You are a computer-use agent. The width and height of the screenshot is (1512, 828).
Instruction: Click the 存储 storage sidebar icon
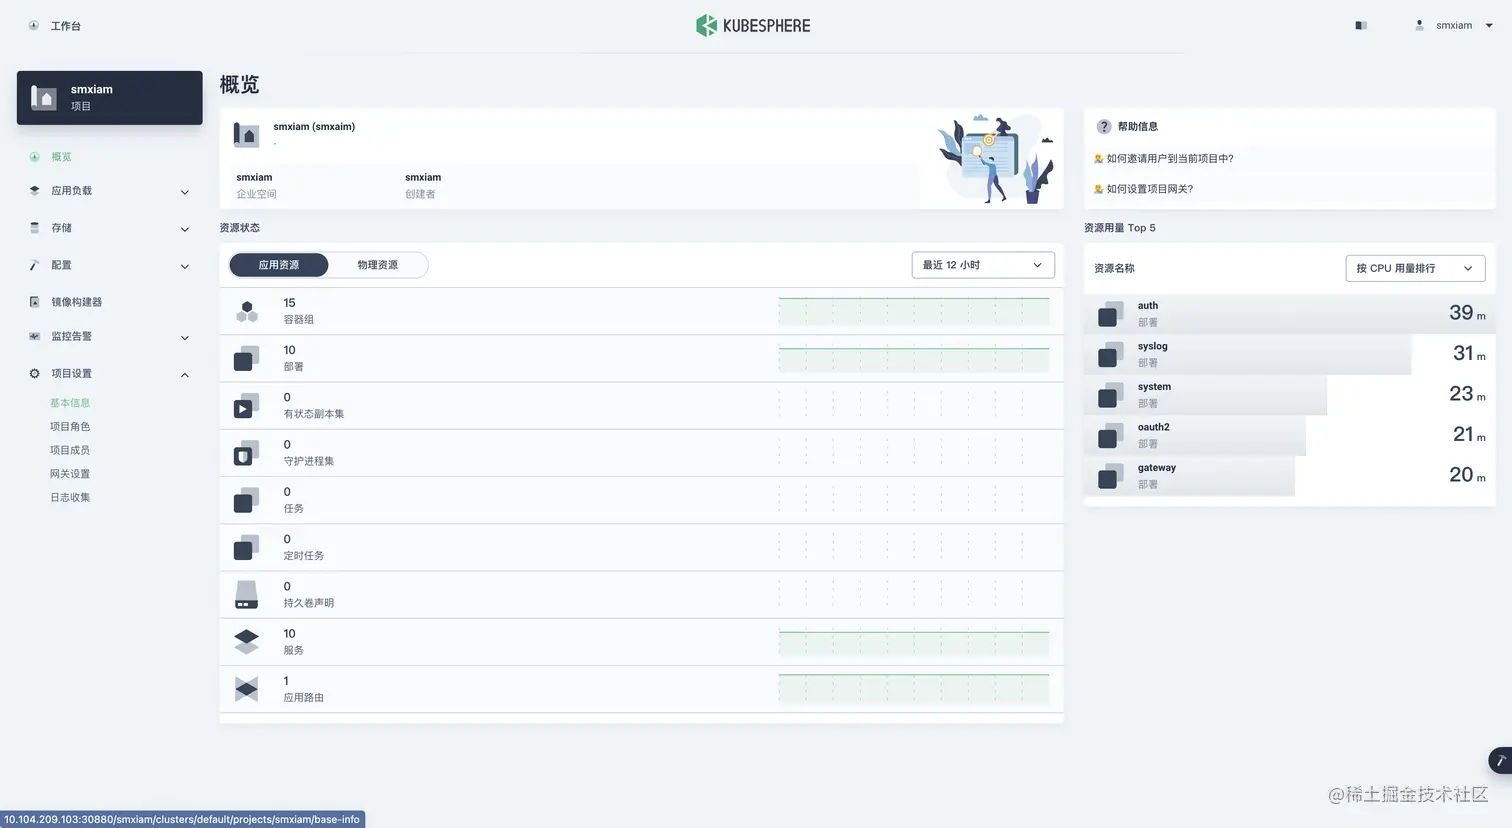click(35, 228)
